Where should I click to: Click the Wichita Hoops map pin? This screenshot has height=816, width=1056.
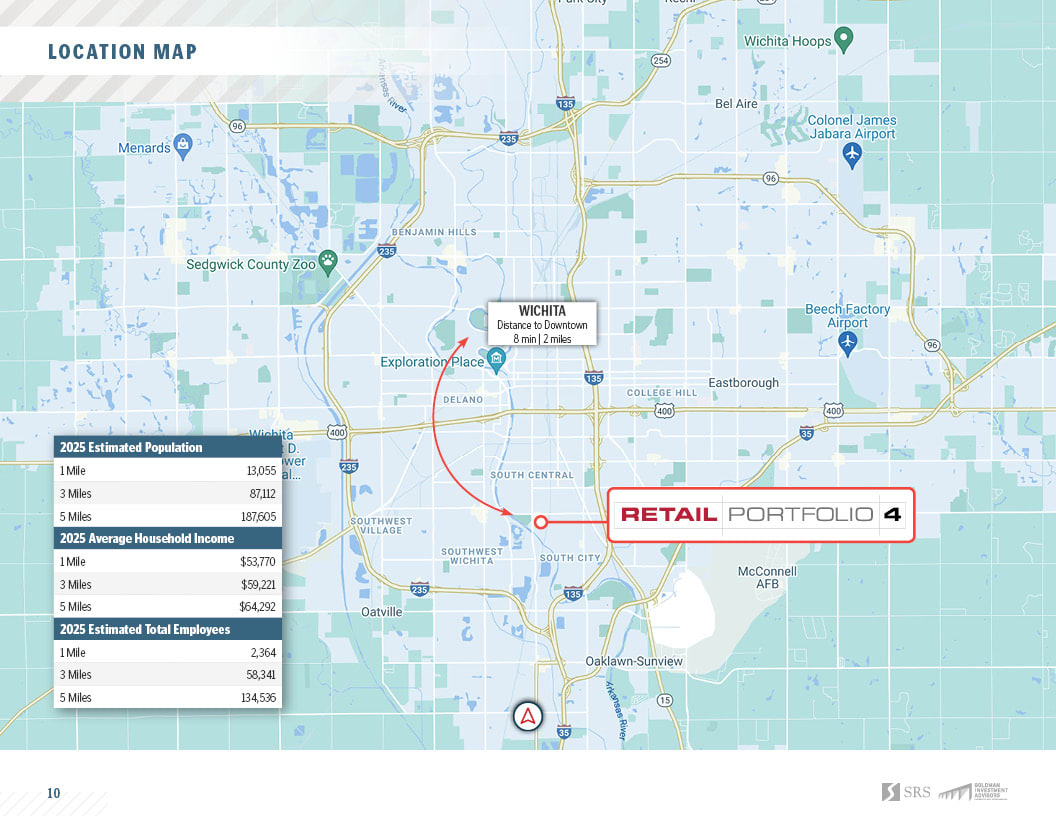click(x=844, y=40)
